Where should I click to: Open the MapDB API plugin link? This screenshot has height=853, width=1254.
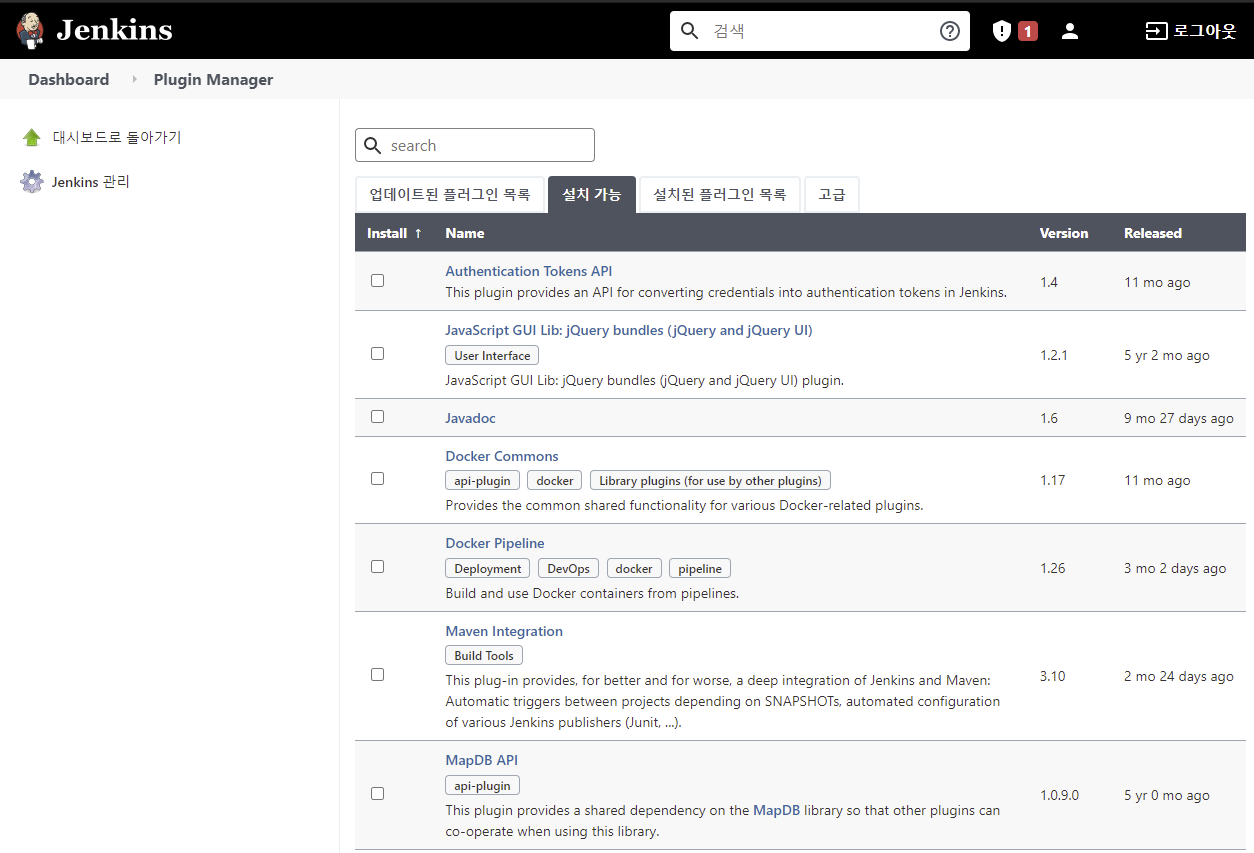click(482, 760)
